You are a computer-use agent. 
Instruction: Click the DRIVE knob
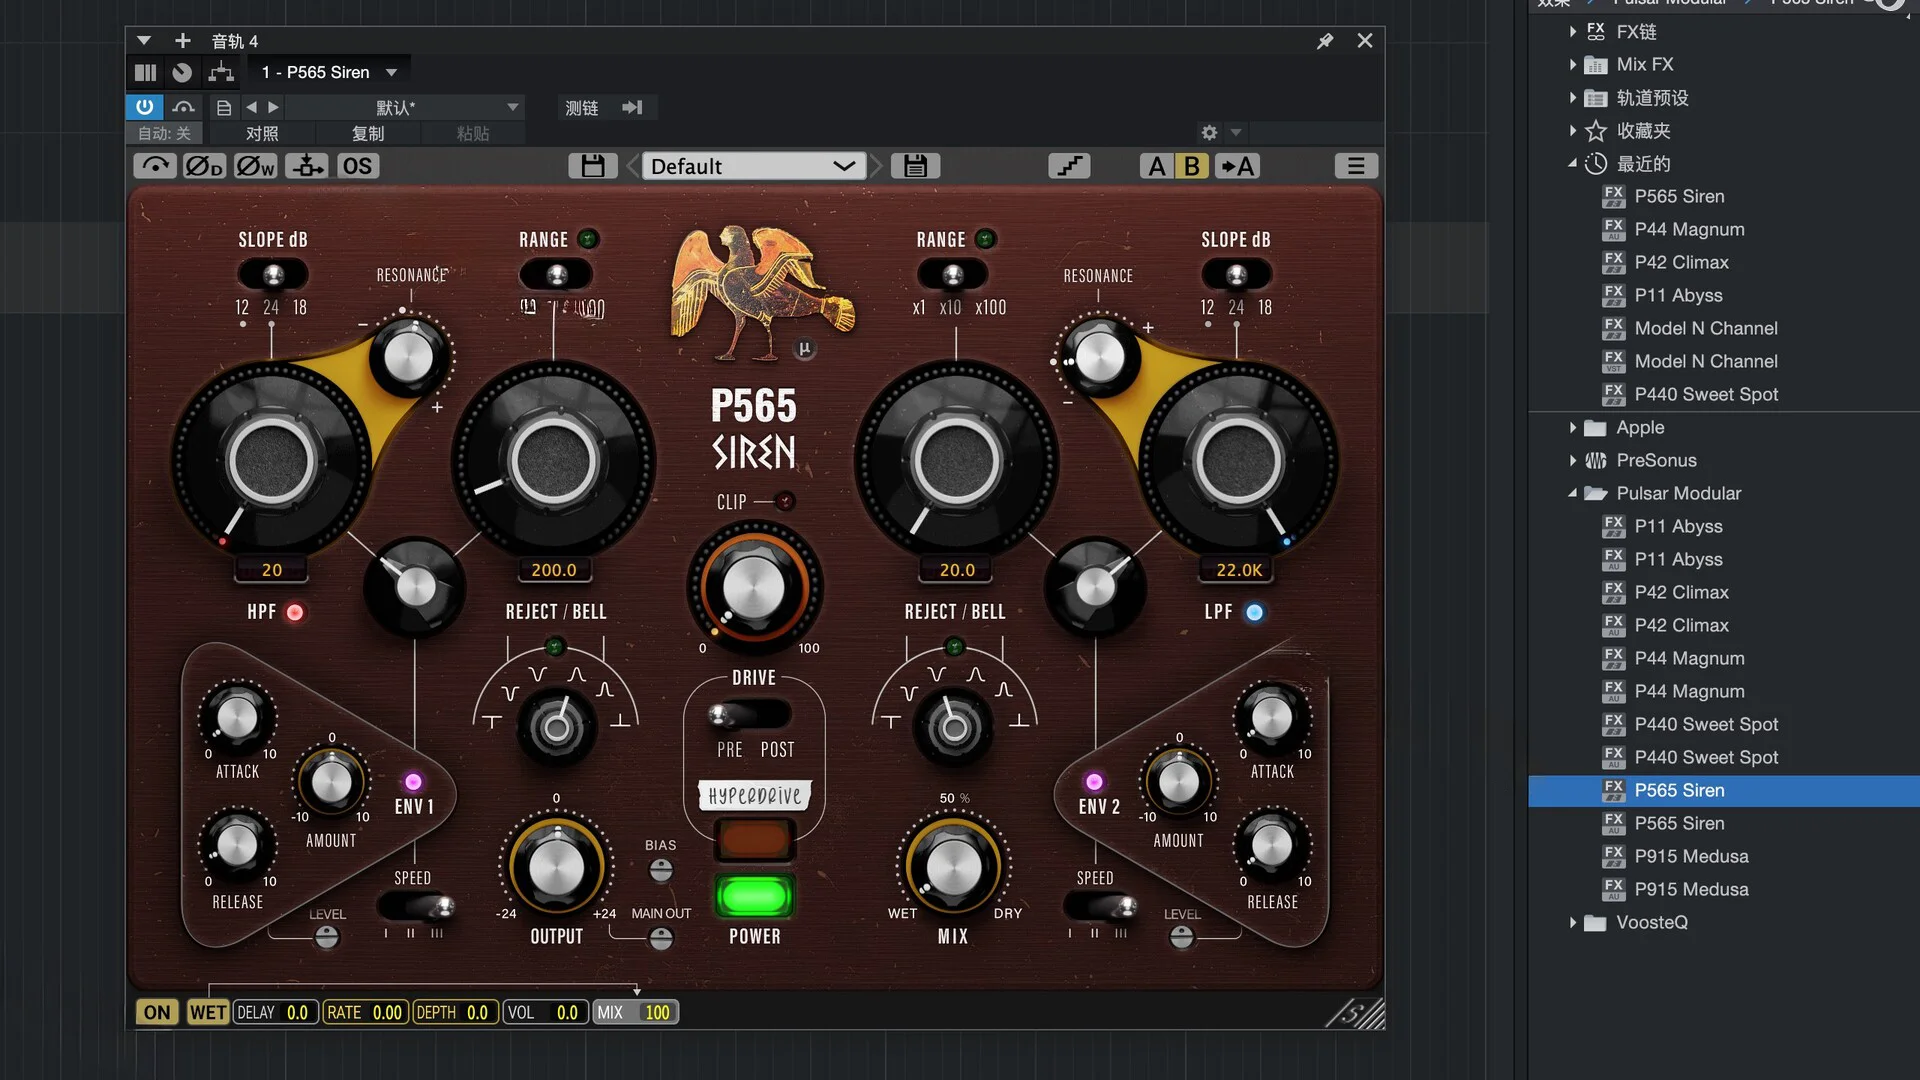pos(754,588)
